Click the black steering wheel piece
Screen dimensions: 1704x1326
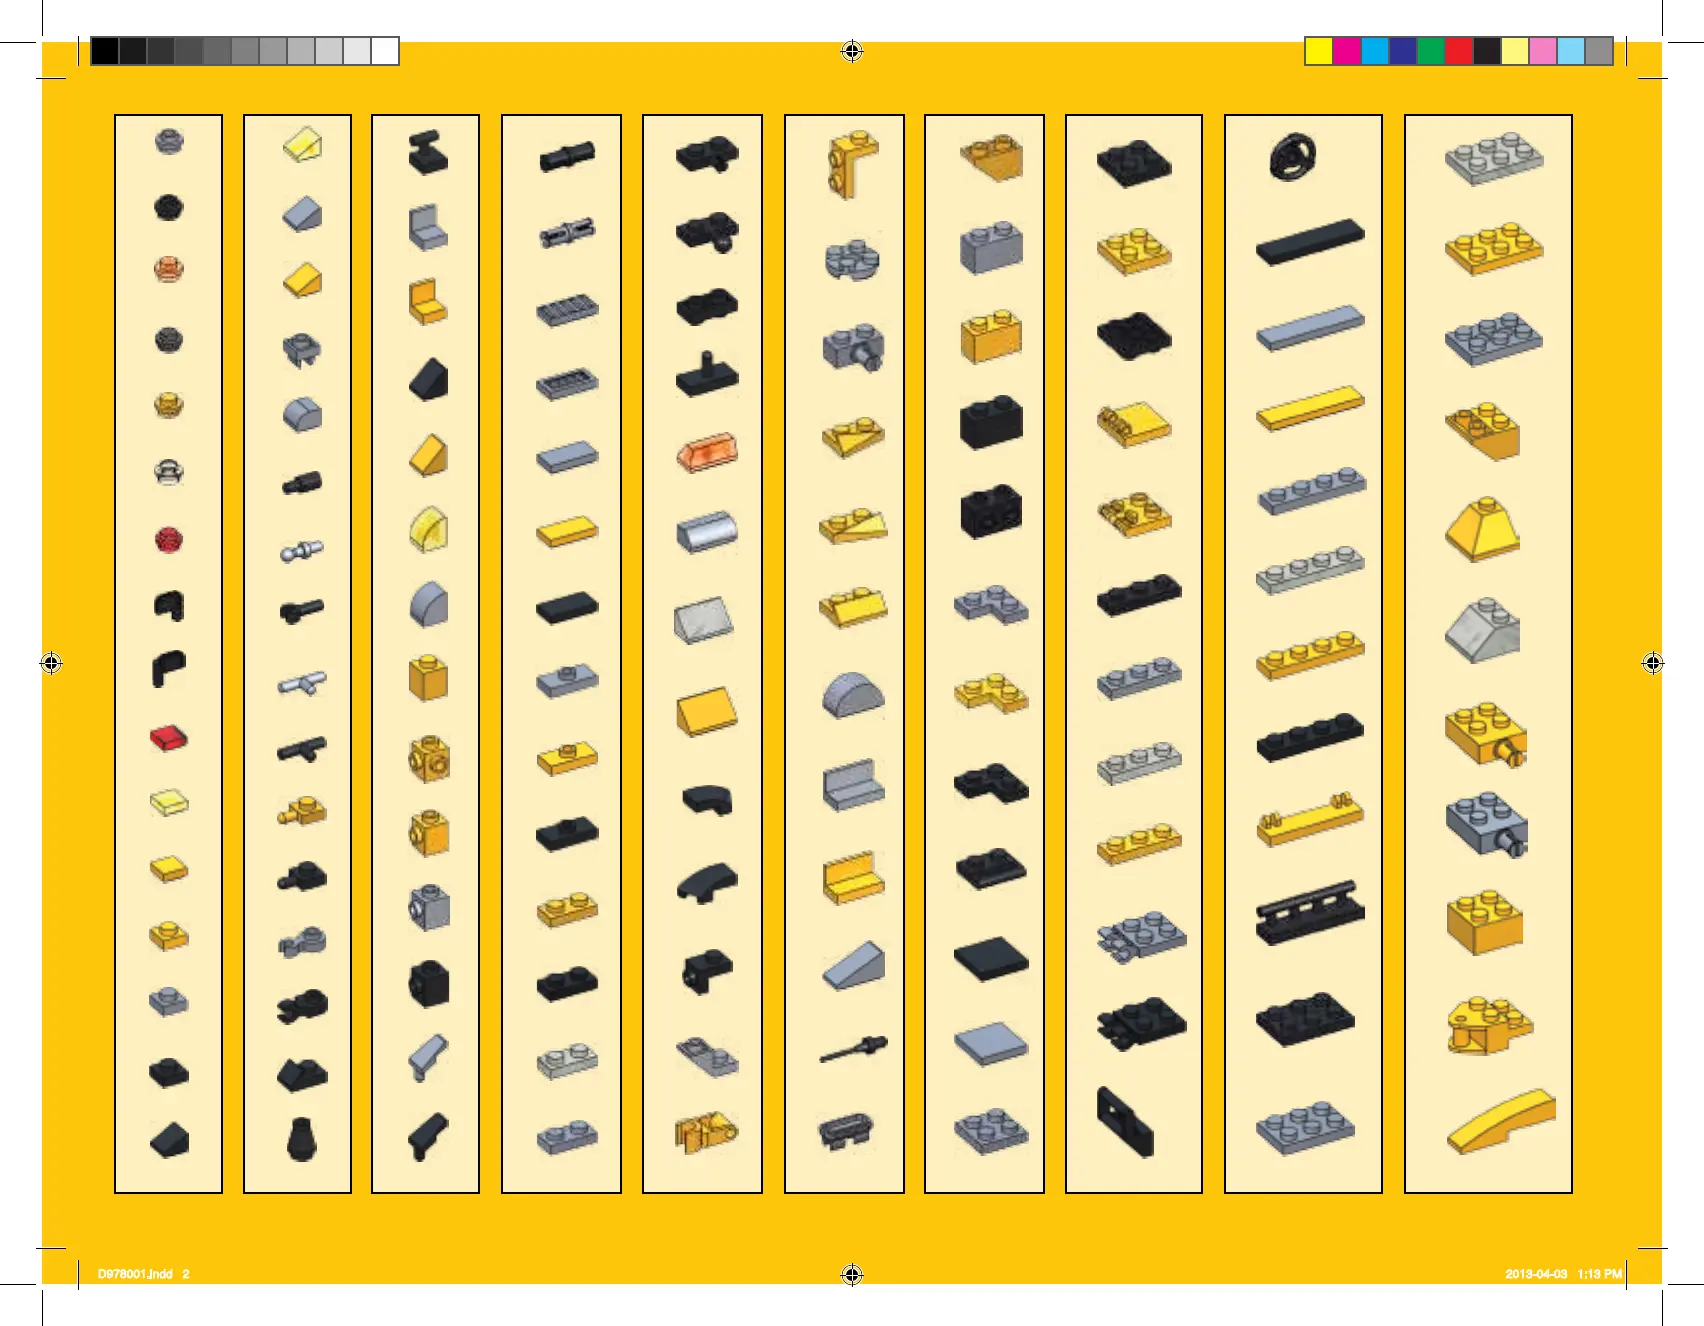point(1294,158)
